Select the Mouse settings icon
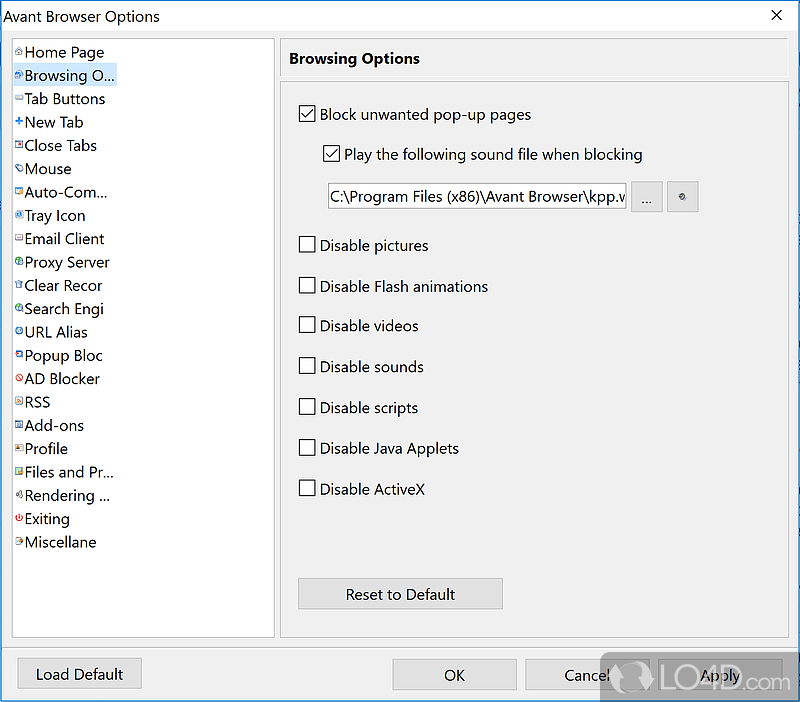The image size is (800, 702). tap(17, 169)
